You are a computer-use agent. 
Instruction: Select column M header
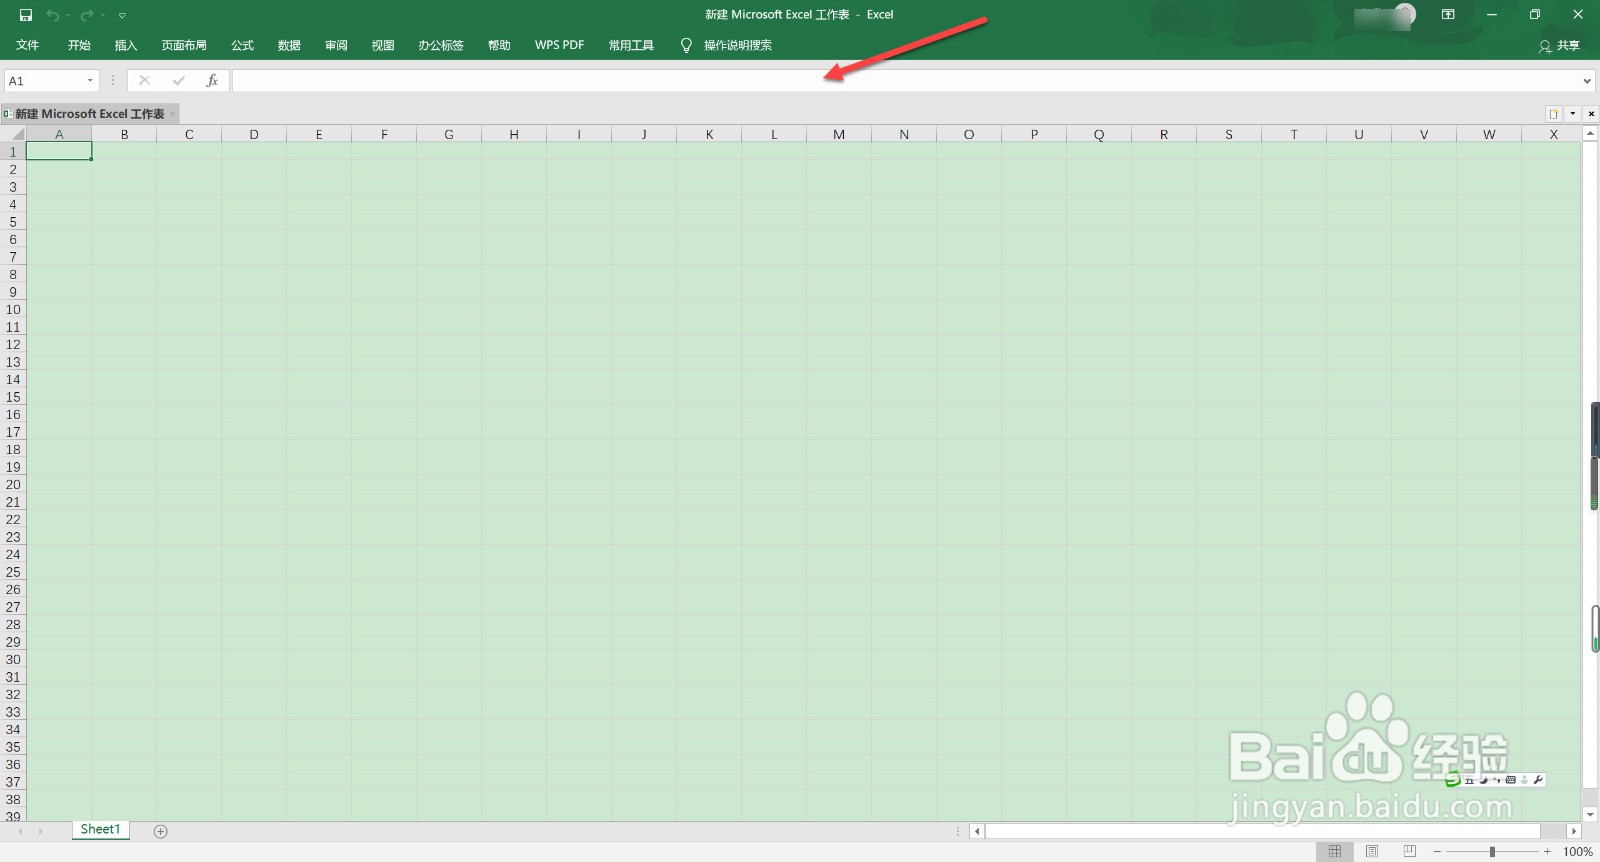[x=838, y=134]
